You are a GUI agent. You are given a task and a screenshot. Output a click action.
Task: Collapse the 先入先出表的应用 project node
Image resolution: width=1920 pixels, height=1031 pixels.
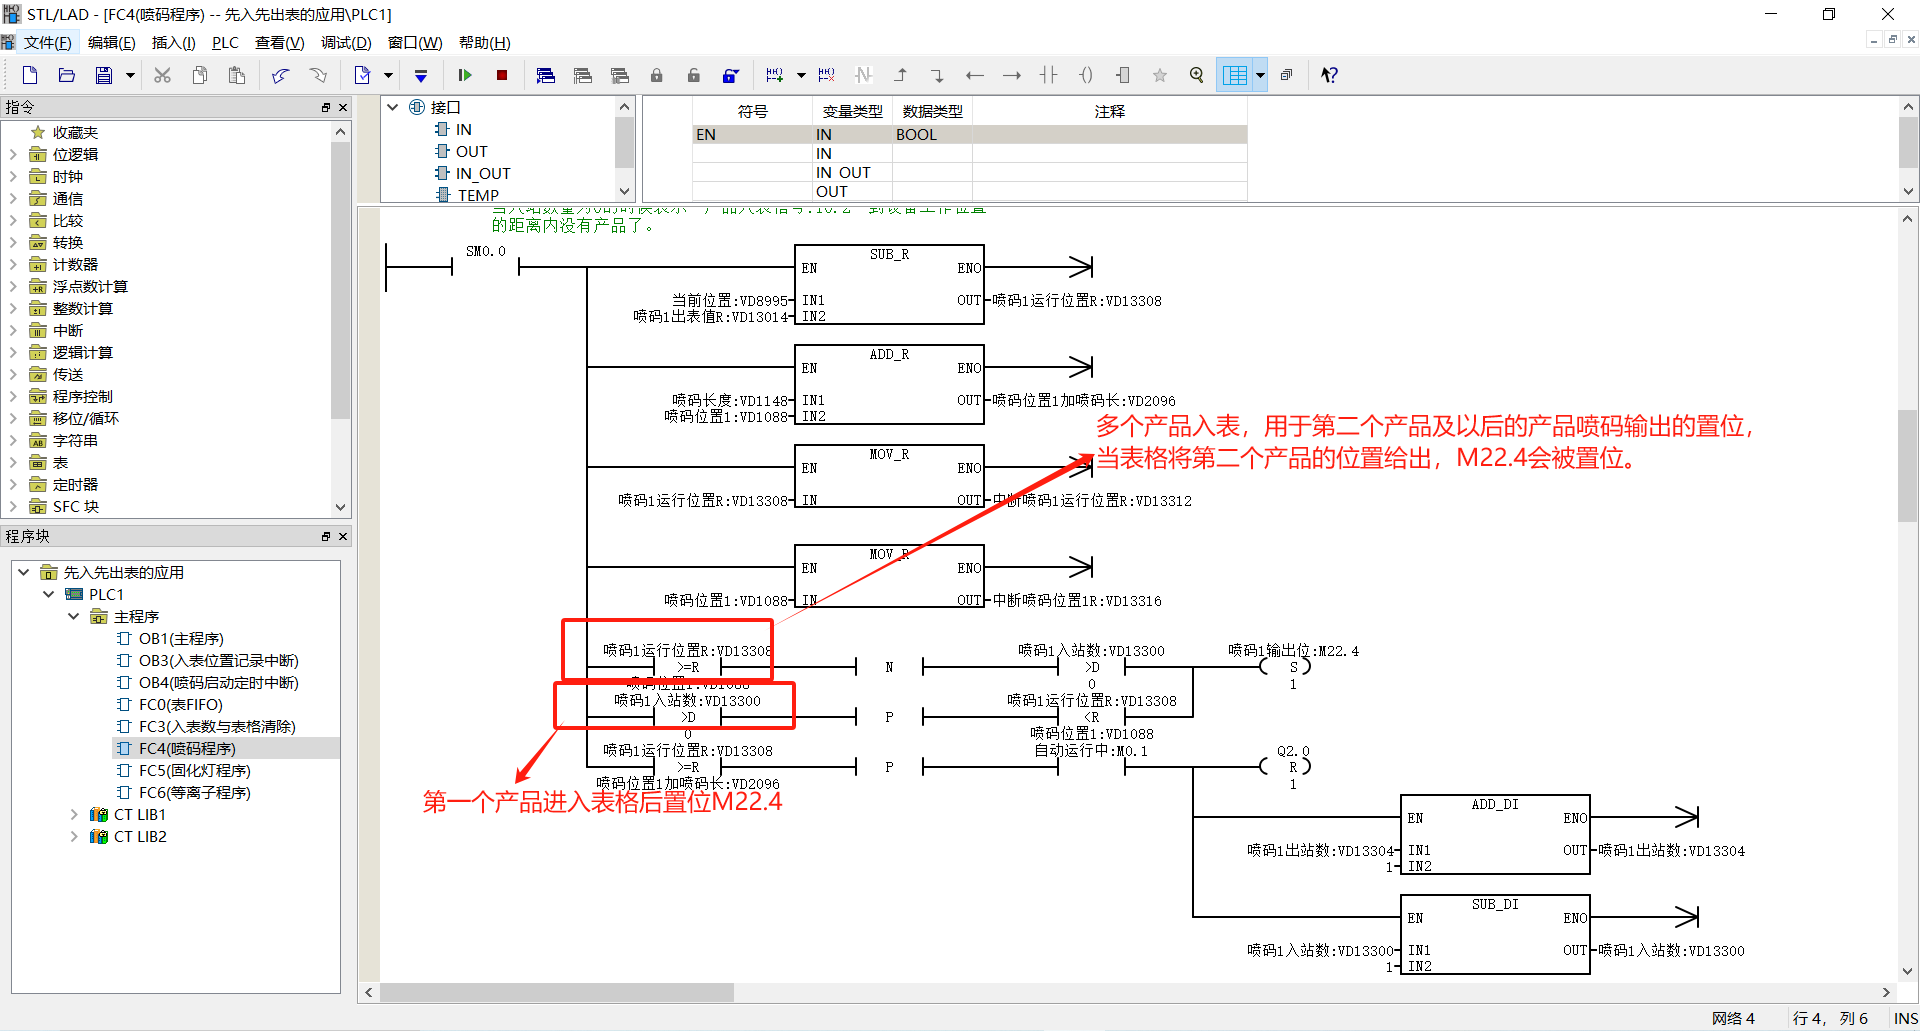(x=23, y=572)
